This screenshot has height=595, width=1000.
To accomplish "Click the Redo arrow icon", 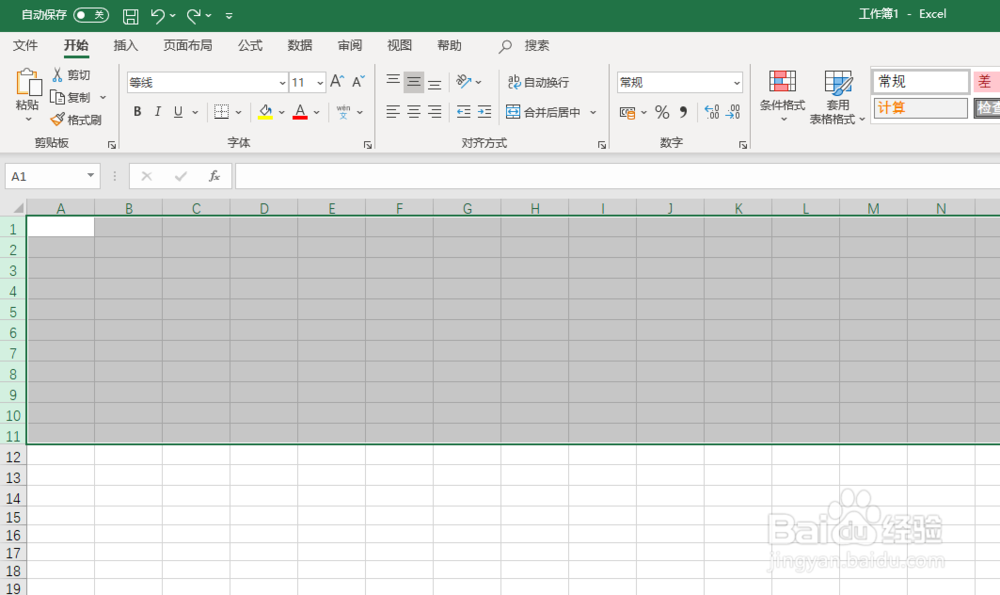I will [193, 15].
